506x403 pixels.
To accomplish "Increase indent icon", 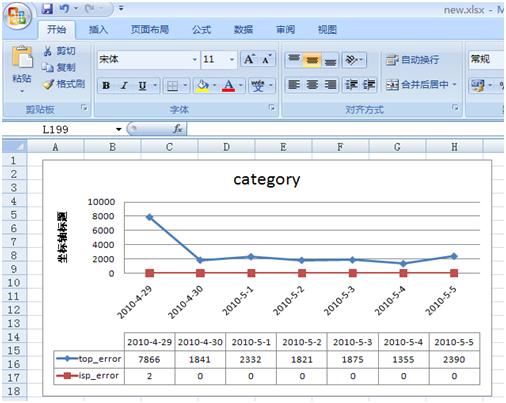I will [x=369, y=85].
